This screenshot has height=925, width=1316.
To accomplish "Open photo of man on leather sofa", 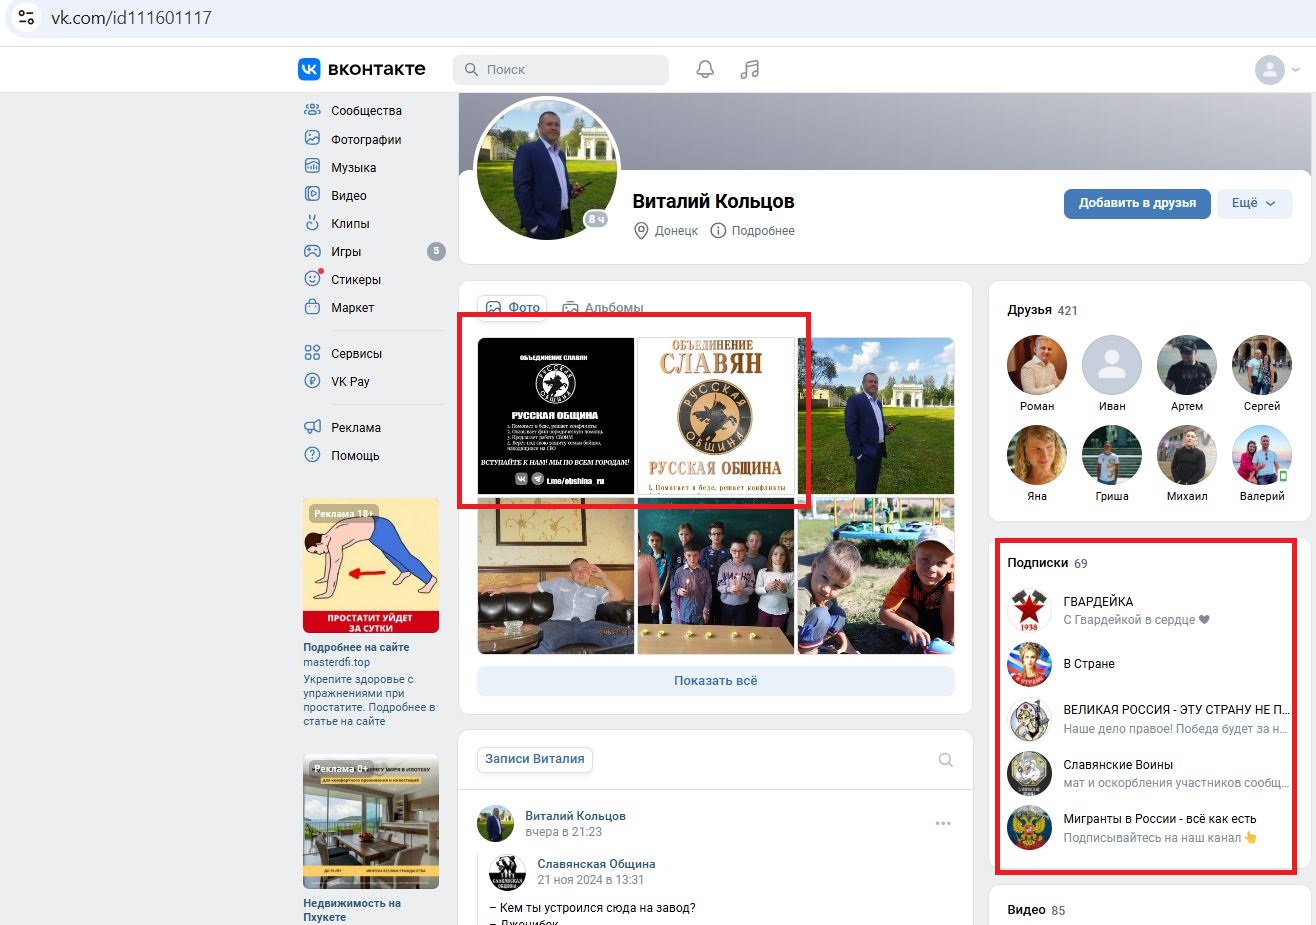I will (x=556, y=576).
